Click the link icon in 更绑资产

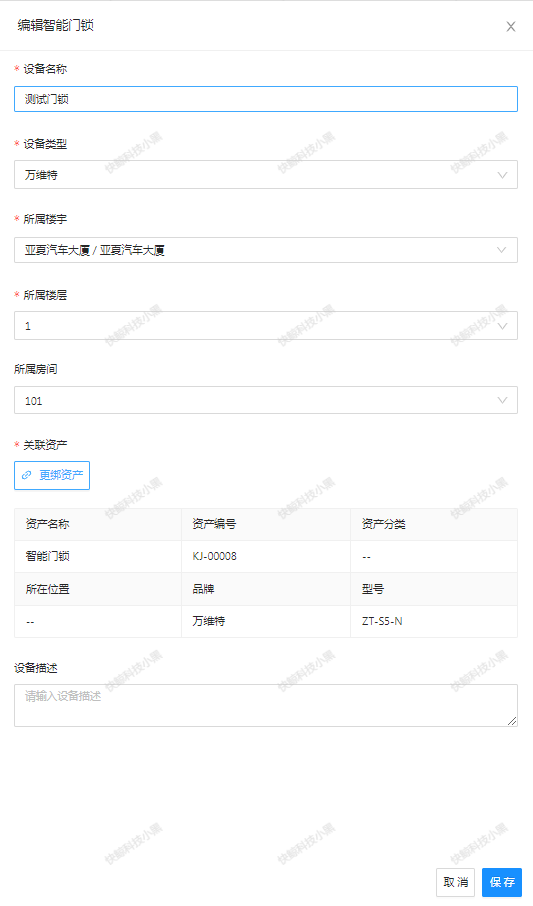(27, 475)
